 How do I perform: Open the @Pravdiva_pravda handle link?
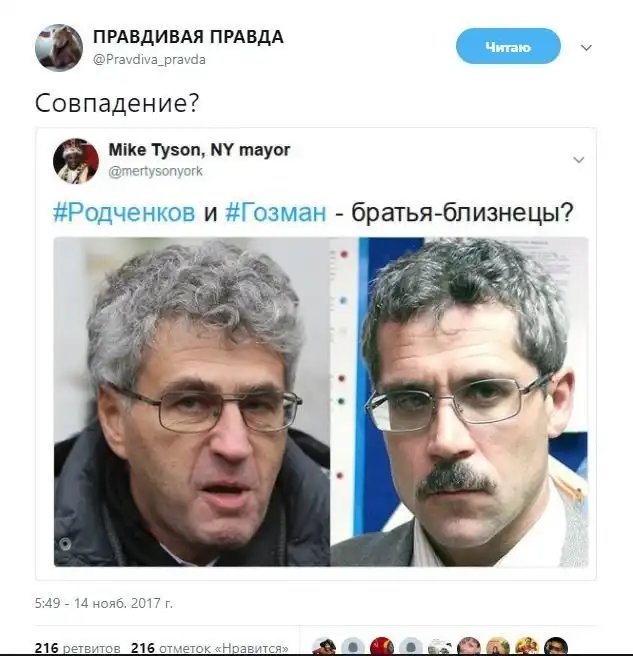coord(149,60)
